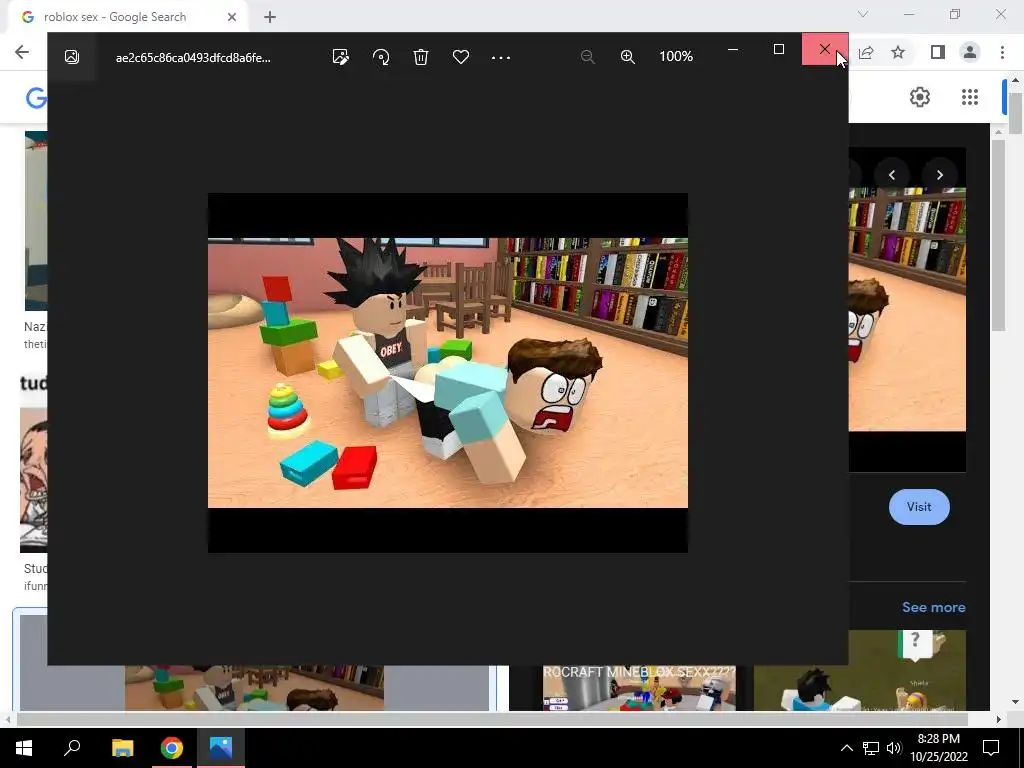Screen dimensions: 1024x768
Task: Bookmark this page with the star icon
Action: (898, 52)
